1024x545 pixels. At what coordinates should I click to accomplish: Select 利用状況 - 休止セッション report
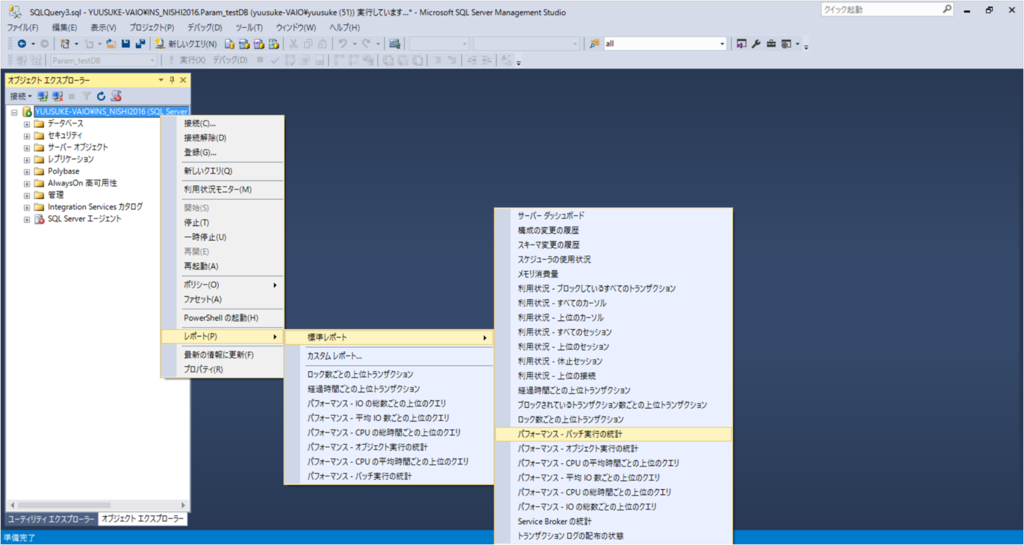[614, 361]
